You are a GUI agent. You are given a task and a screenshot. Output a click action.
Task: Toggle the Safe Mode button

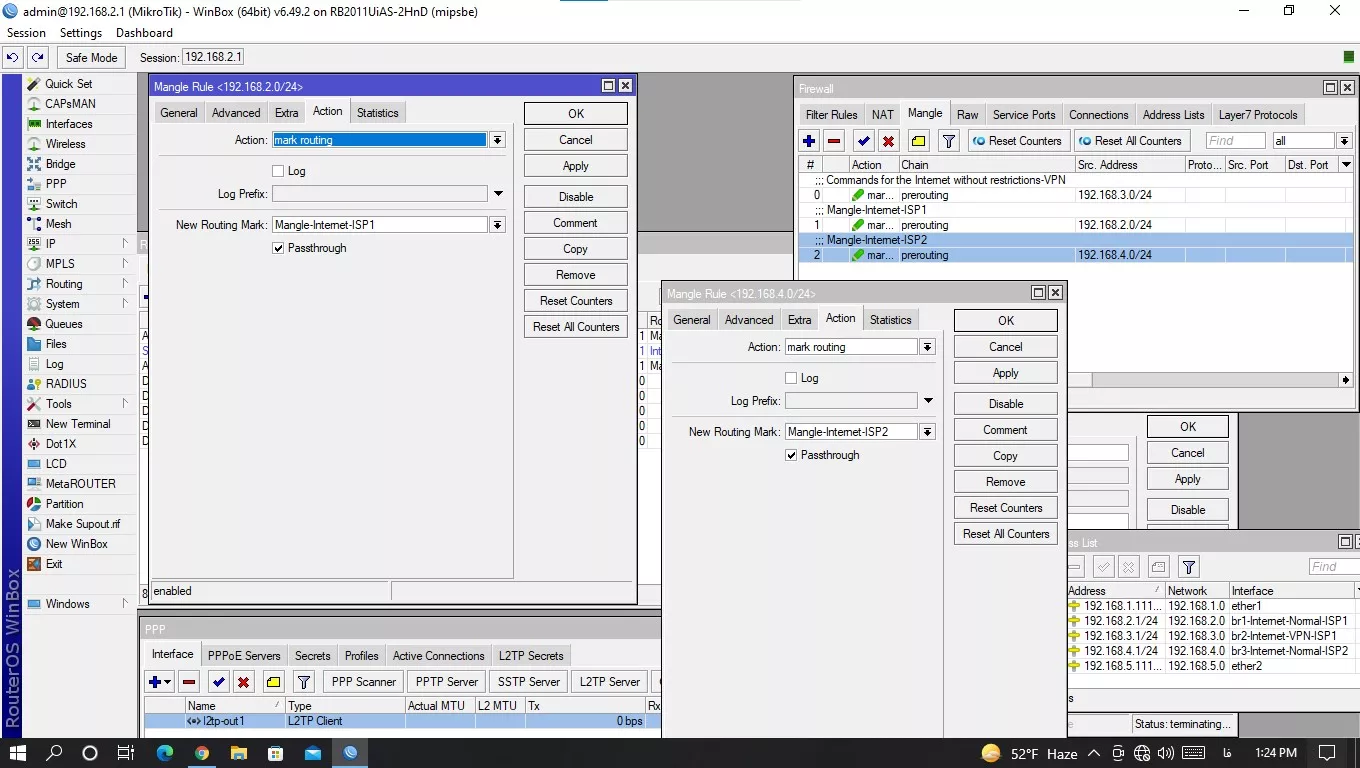pos(91,58)
